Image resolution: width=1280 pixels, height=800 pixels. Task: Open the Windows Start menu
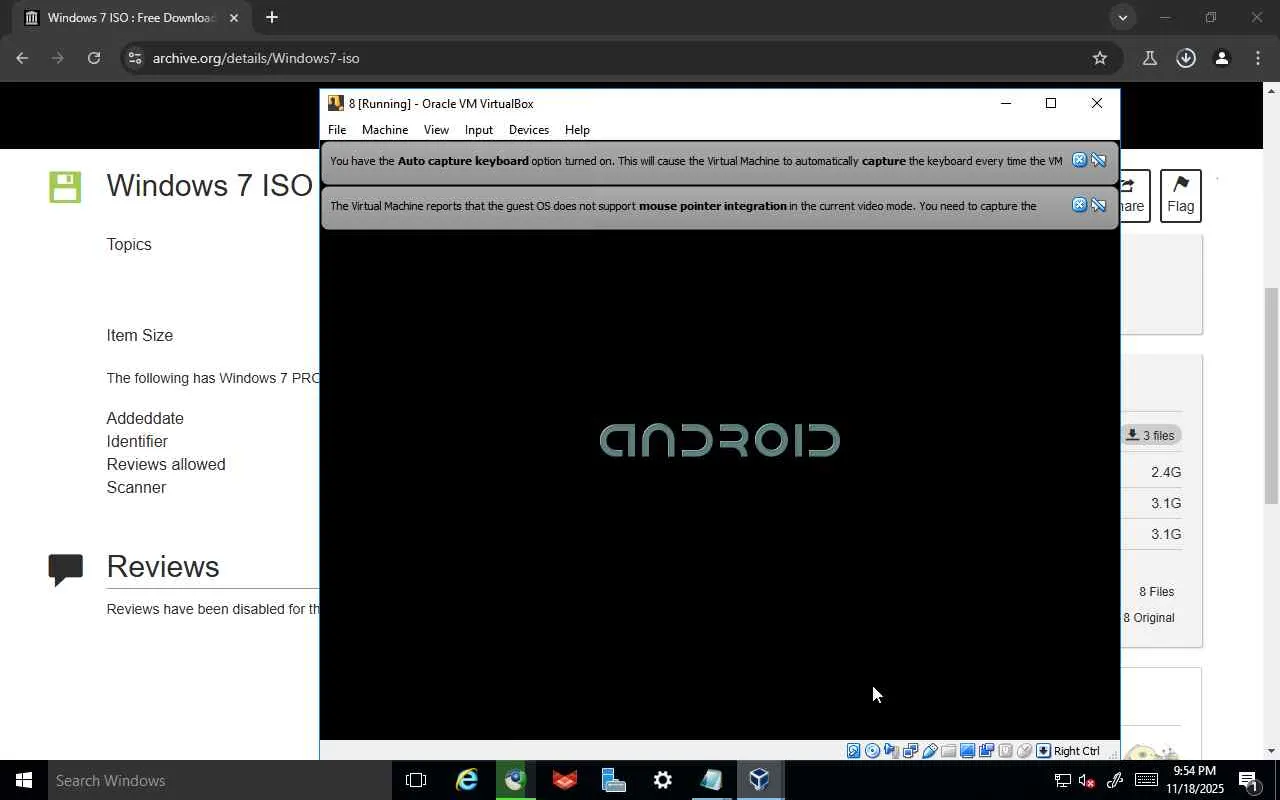pos(24,780)
